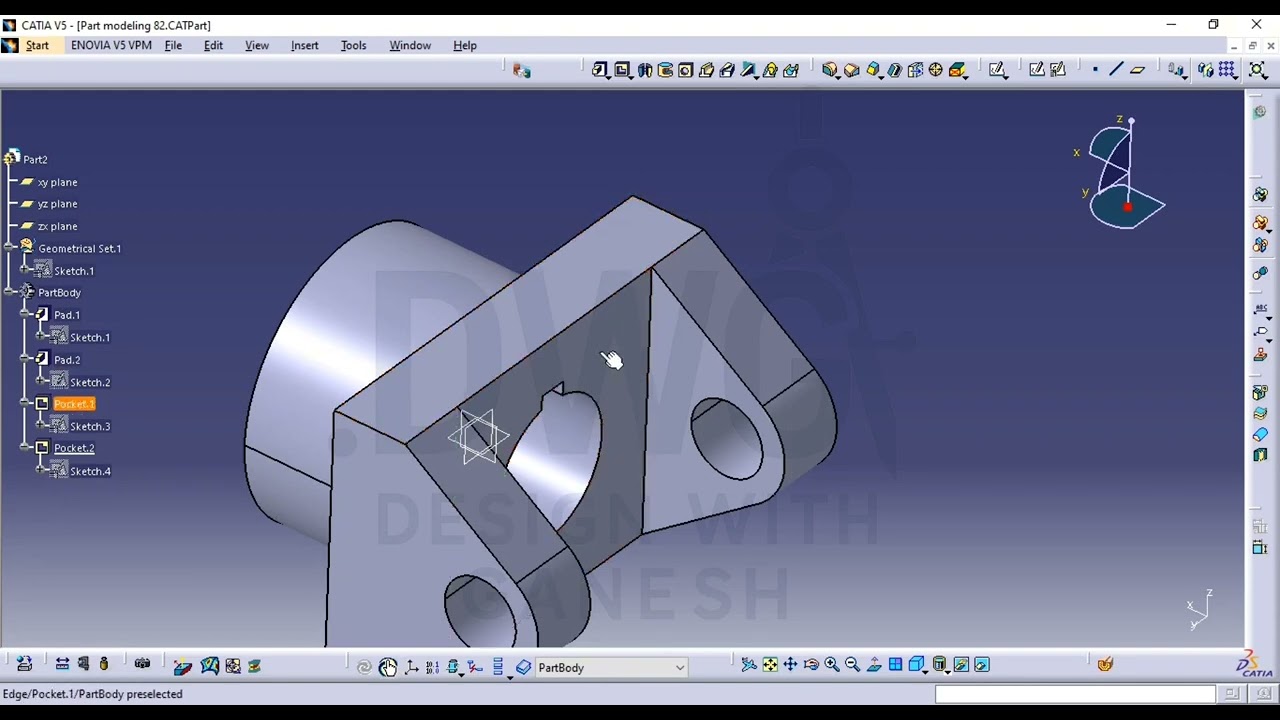
Task: Select the Chamfer tool icon
Action: click(x=852, y=69)
